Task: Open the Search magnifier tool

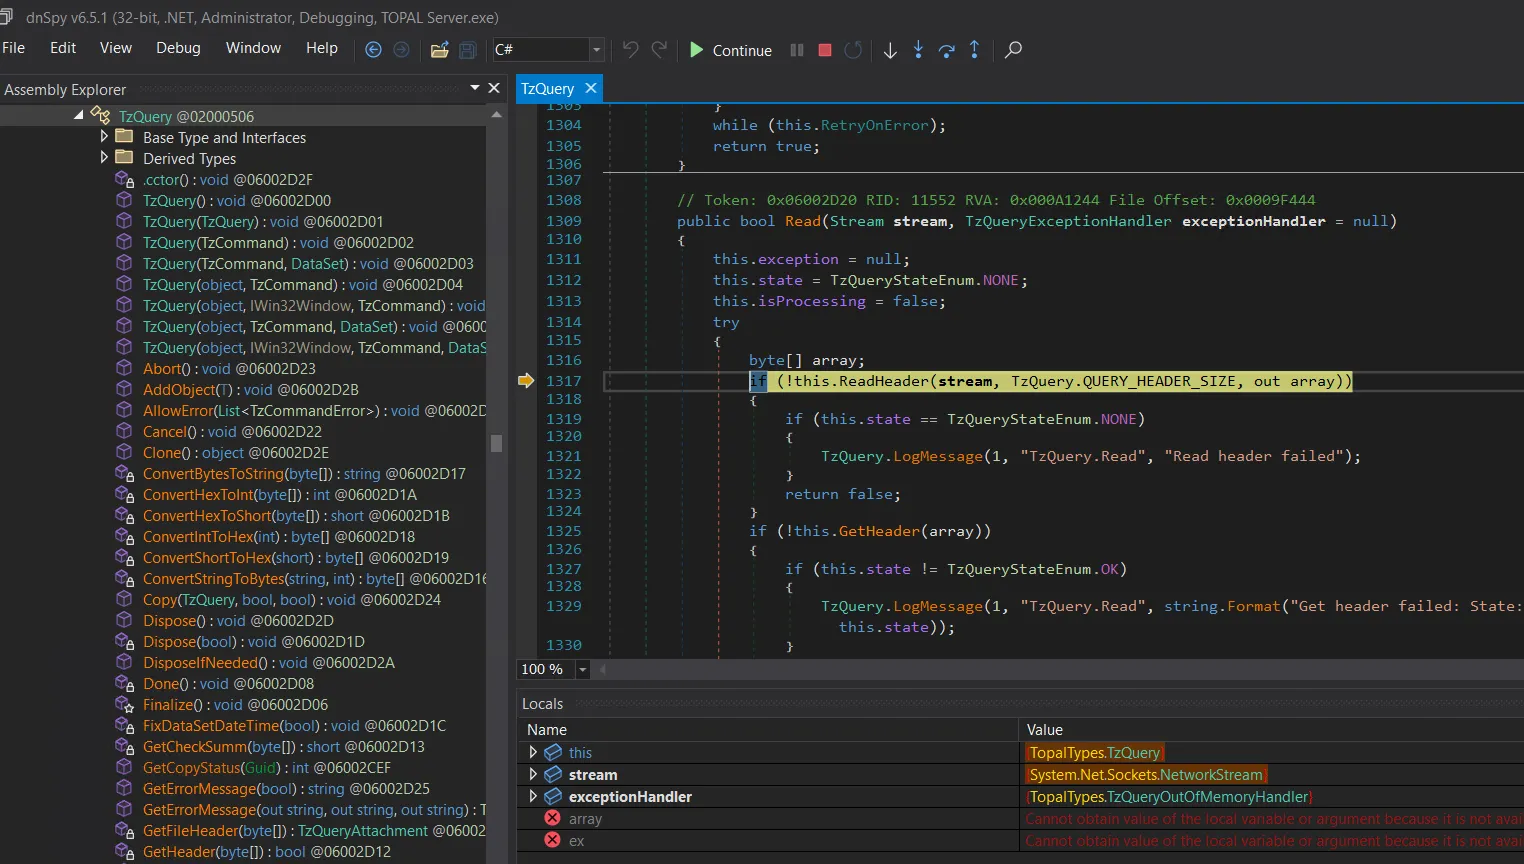Action: tap(1013, 50)
